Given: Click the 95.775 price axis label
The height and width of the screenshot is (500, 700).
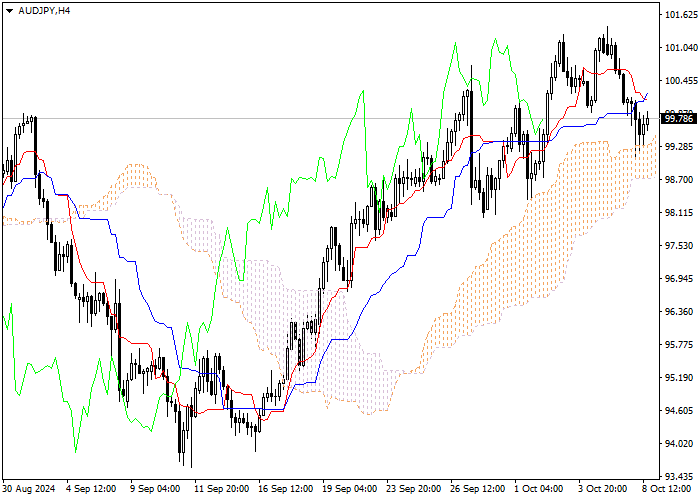Looking at the screenshot, I should coord(681,345).
